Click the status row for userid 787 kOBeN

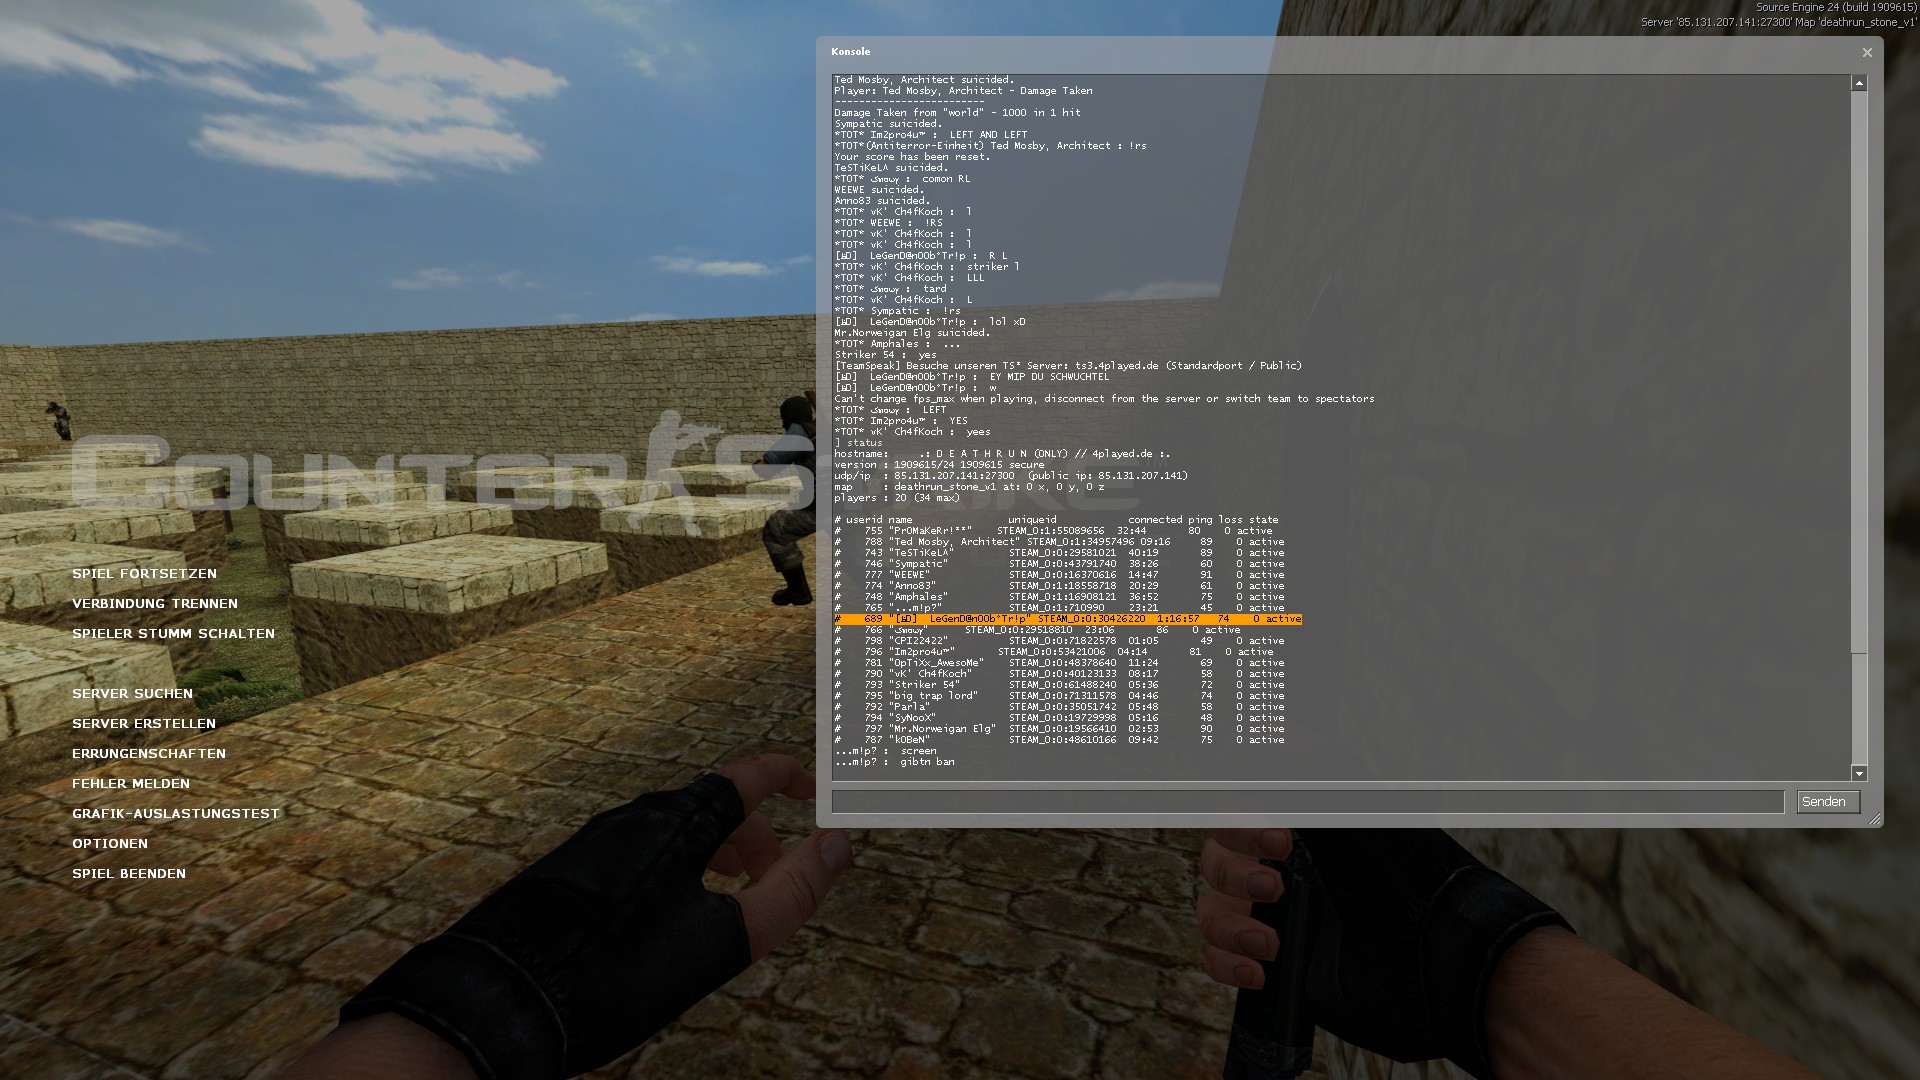click(x=1059, y=740)
